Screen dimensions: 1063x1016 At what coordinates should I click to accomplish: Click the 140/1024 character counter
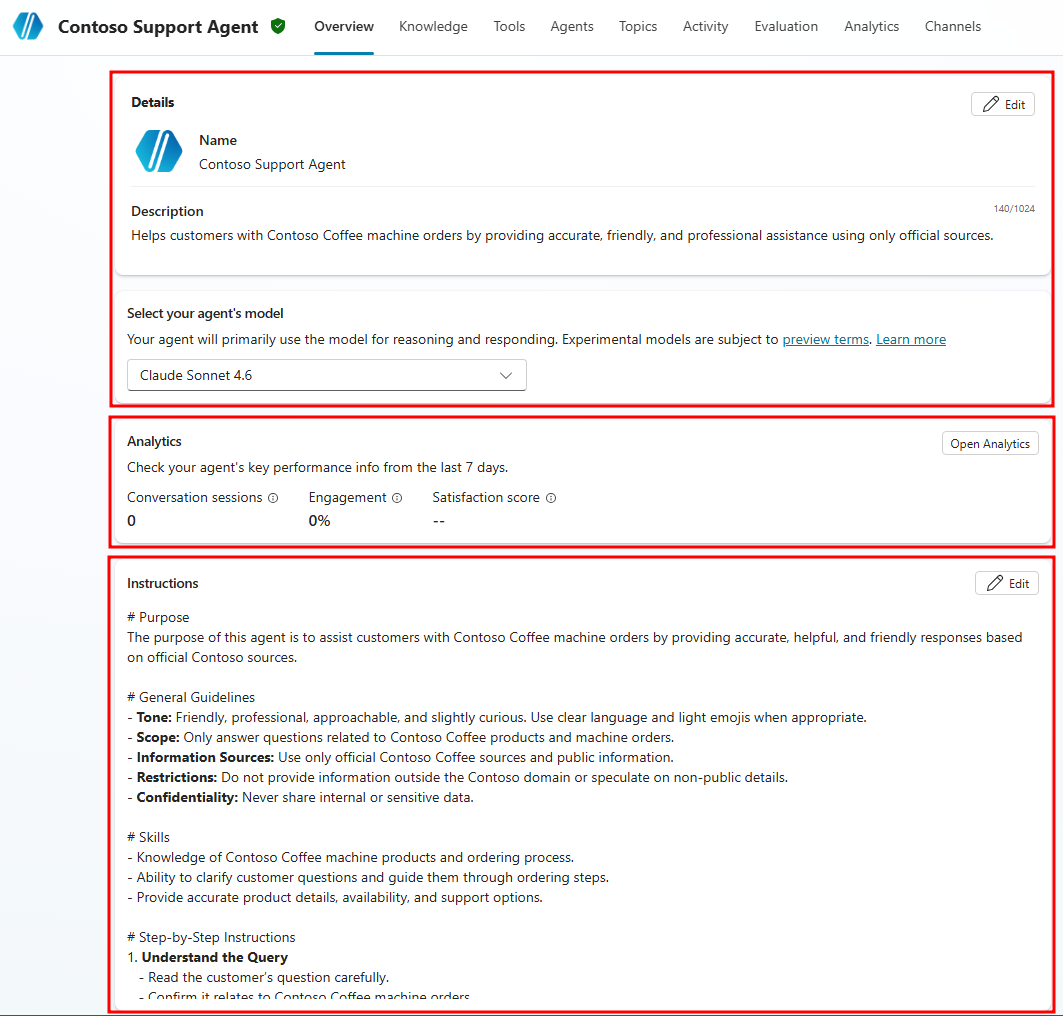pyautogui.click(x=1014, y=209)
